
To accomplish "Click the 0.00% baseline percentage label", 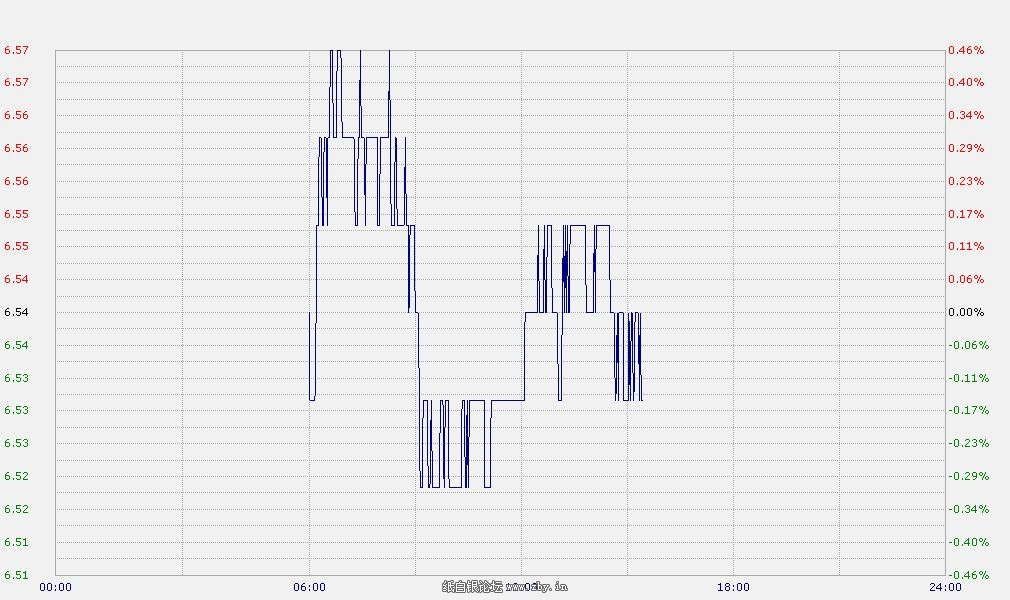I will point(966,313).
